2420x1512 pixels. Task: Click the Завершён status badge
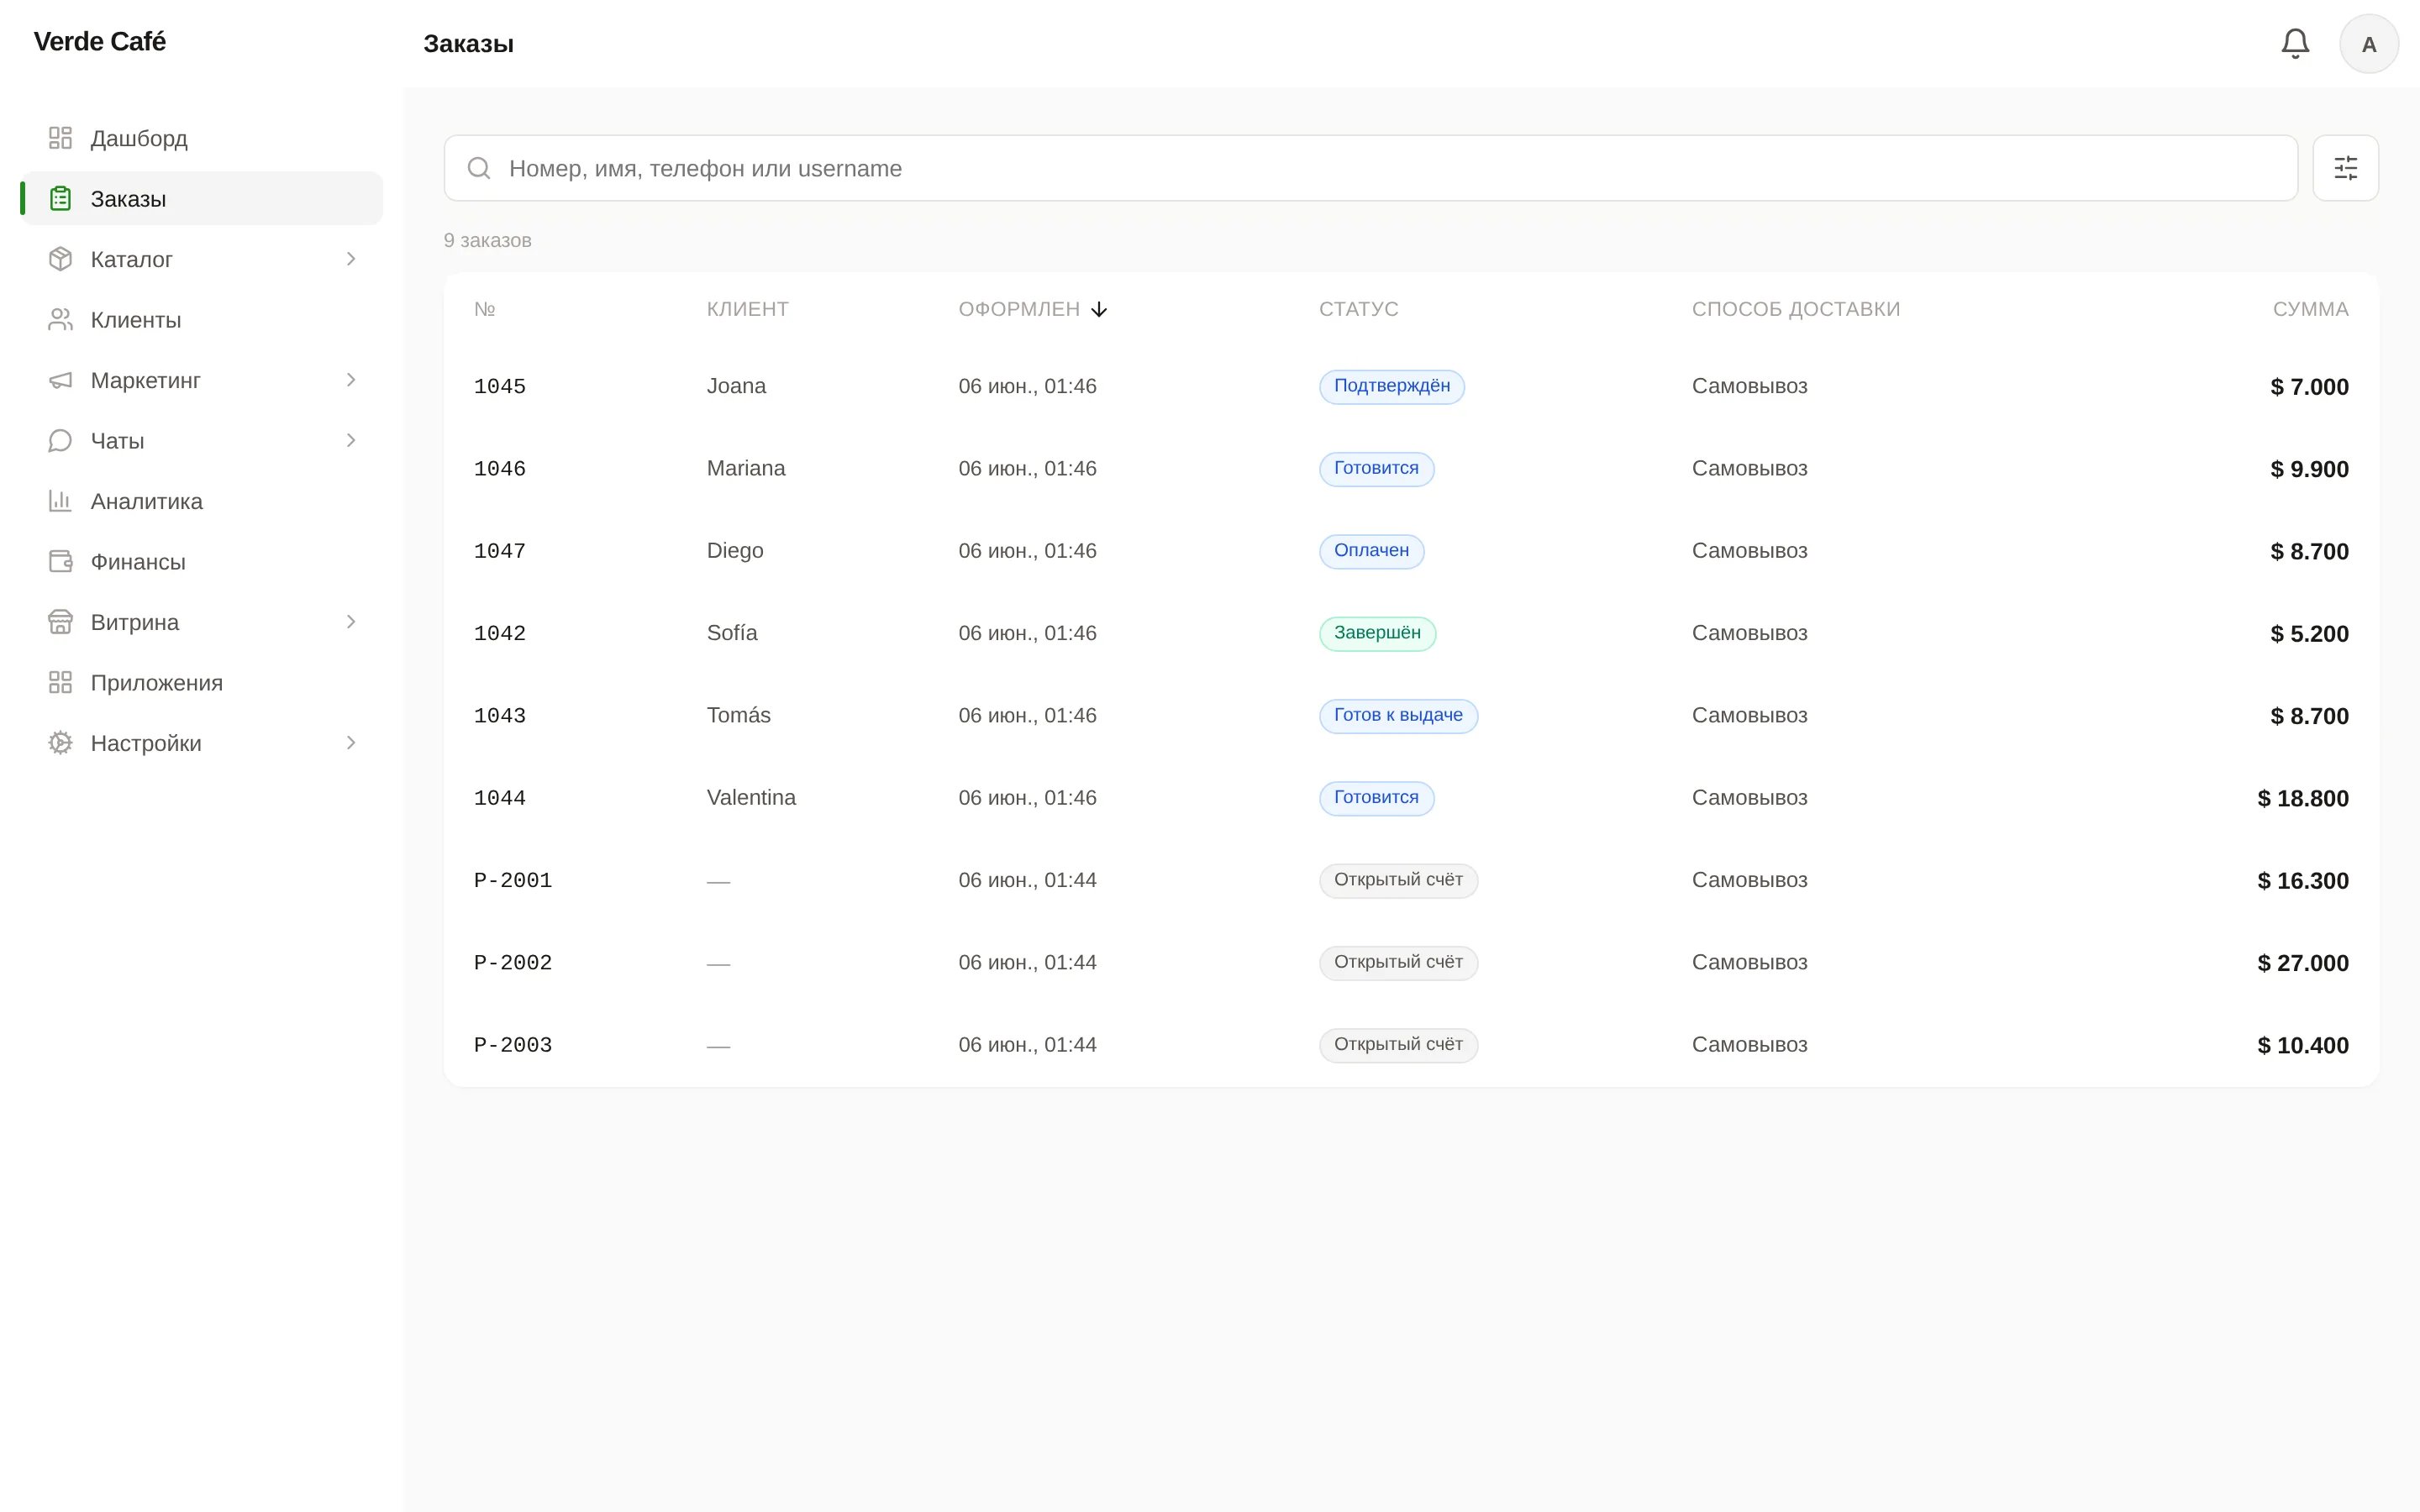(x=1377, y=633)
